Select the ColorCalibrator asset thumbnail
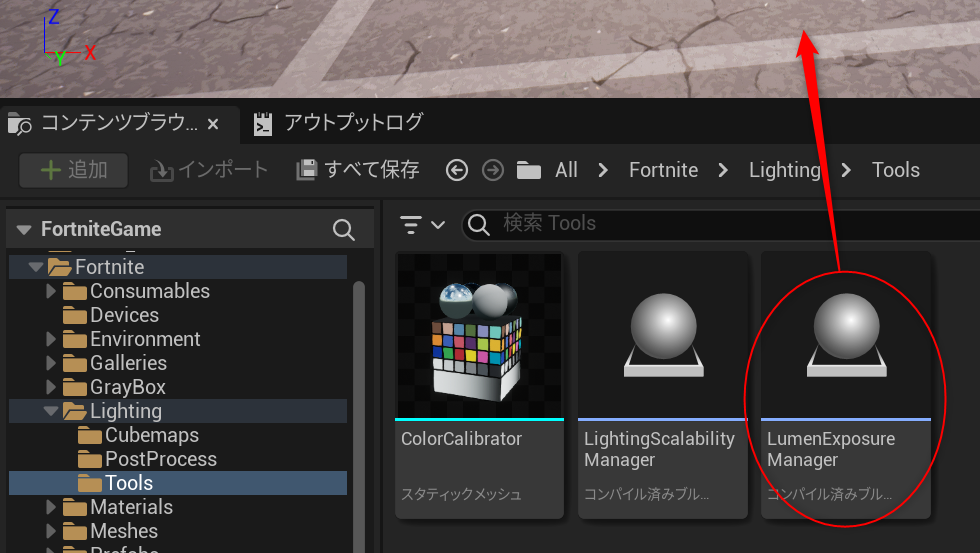 pyautogui.click(x=479, y=336)
